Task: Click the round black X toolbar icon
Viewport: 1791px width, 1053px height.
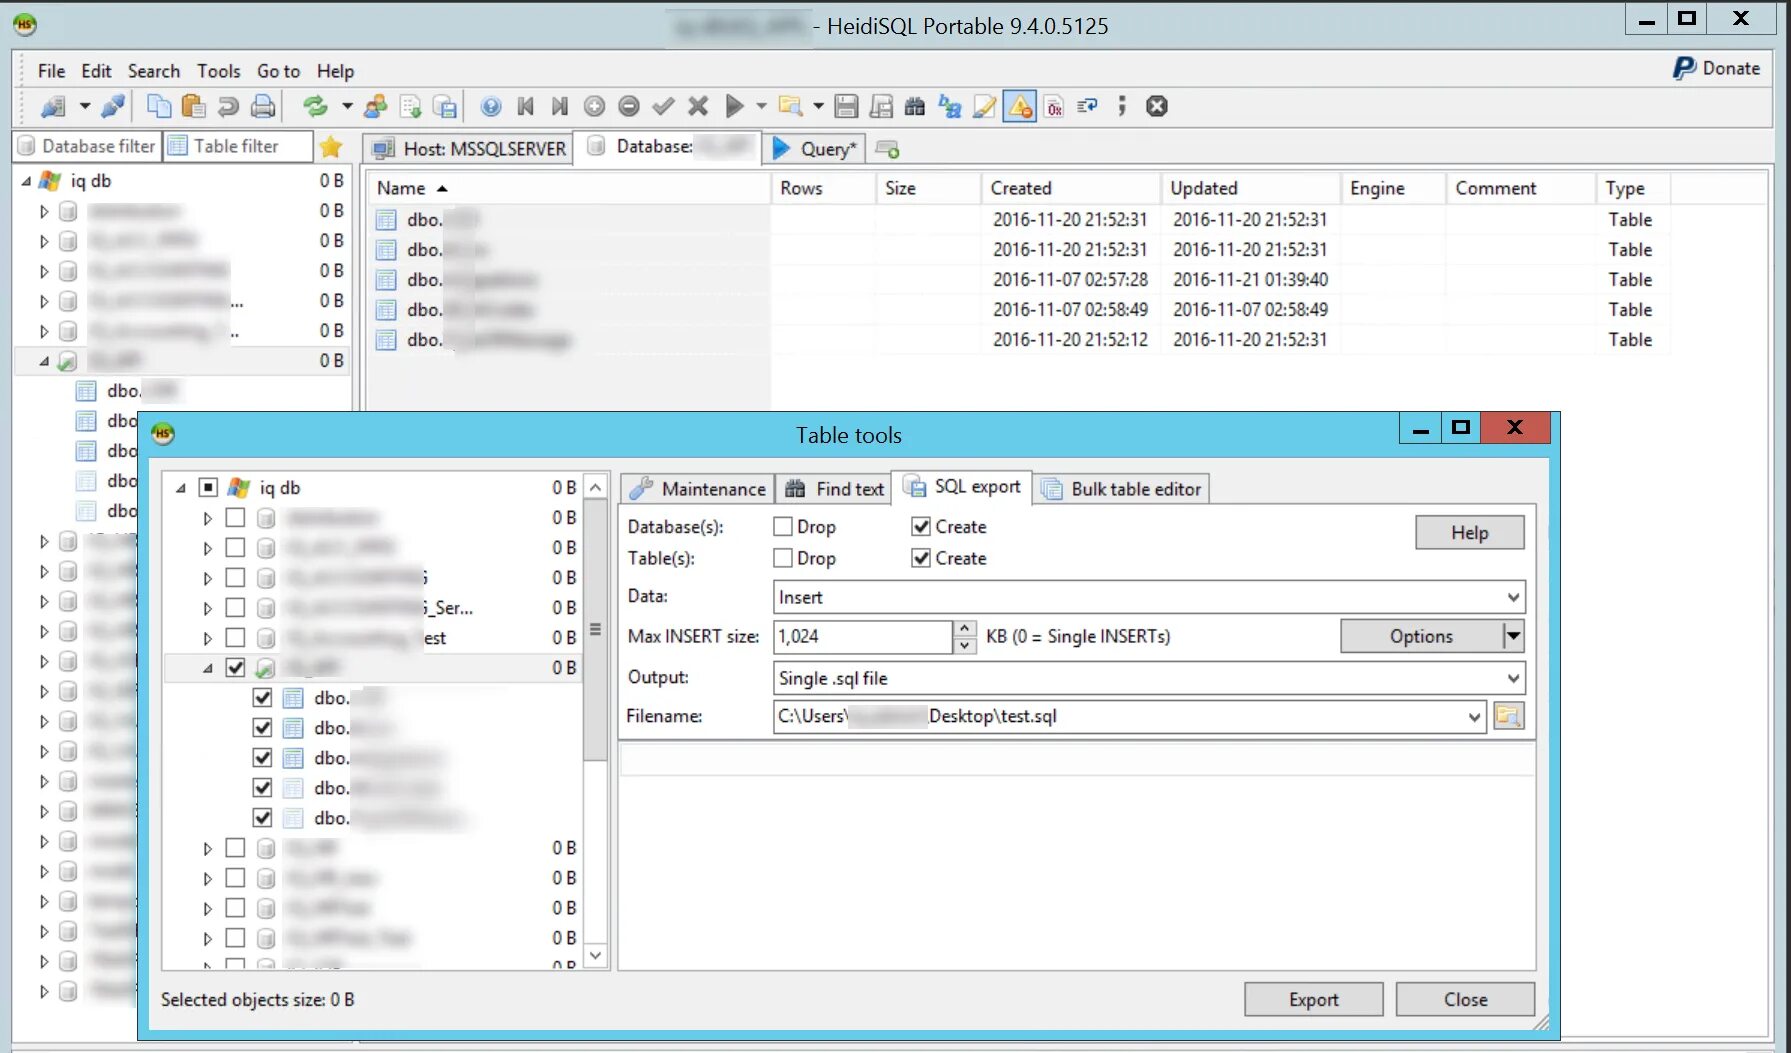Action: tap(1157, 106)
